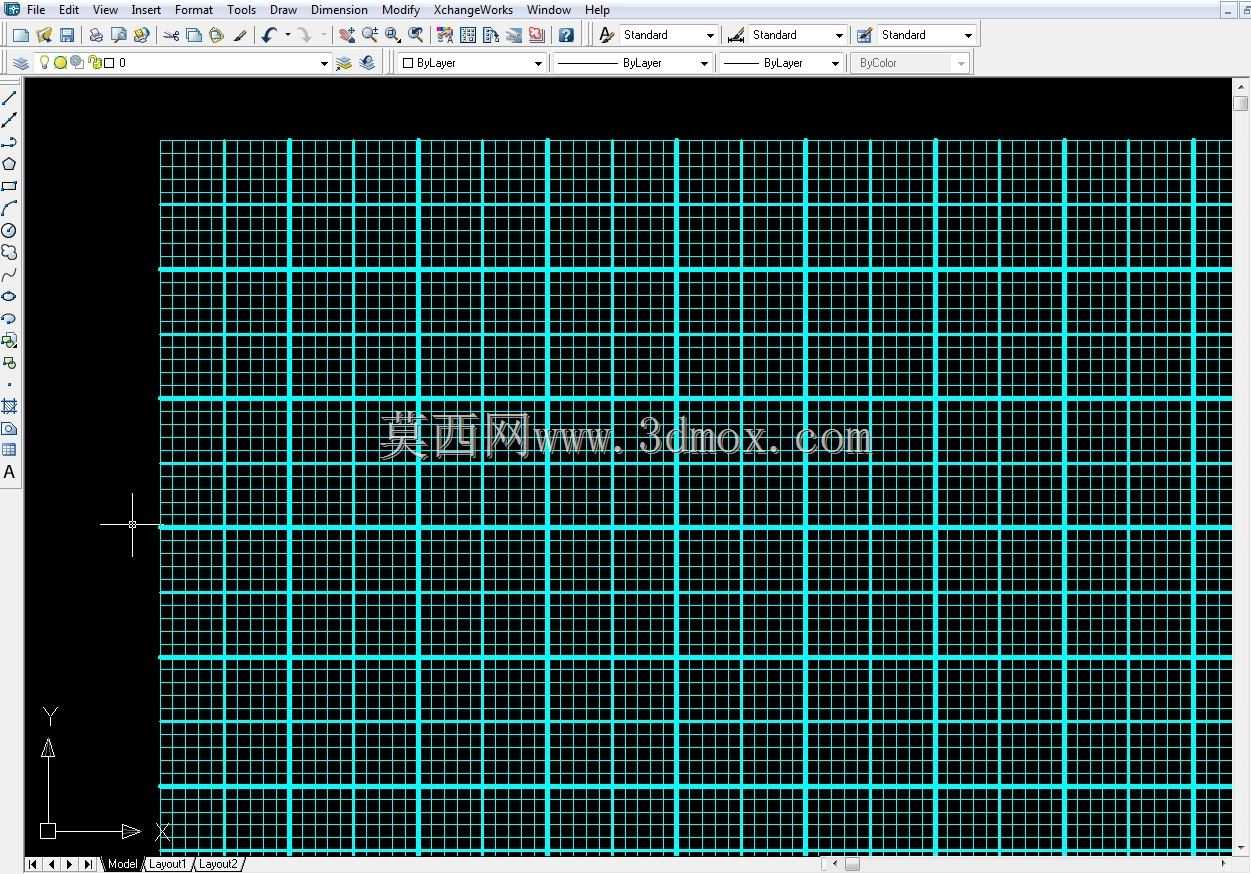Select the Hatch tool
This screenshot has width=1251, height=874.
9,406
